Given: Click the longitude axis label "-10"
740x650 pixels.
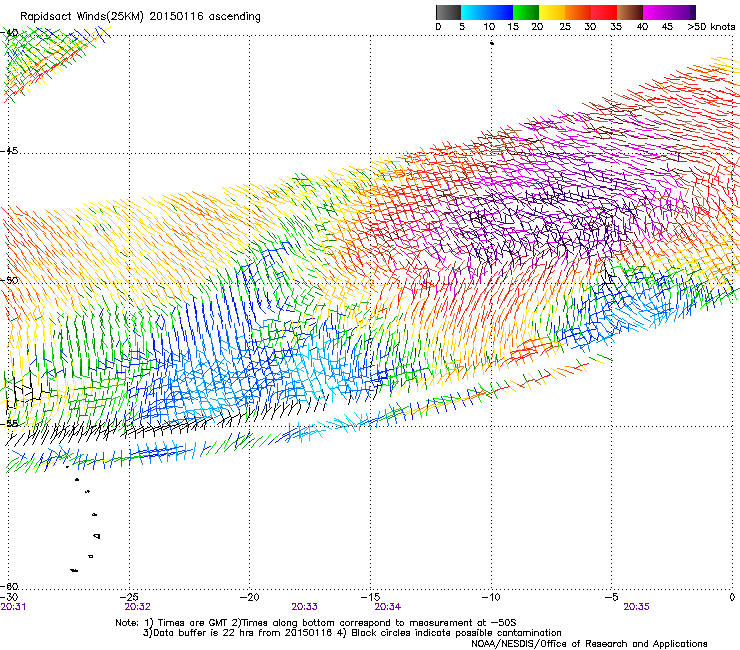Looking at the screenshot, I should pos(491,597).
